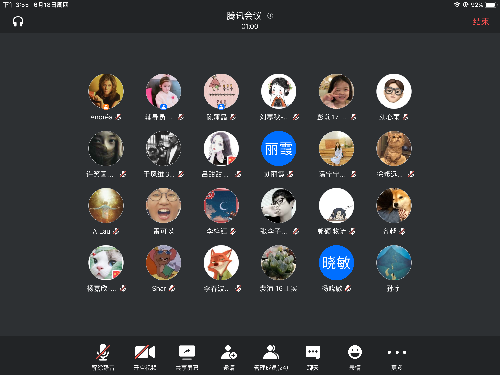Screen dimensions: 500x375
Task: Tap the 腾讯会议 meeting title
Action: coord(244,16)
